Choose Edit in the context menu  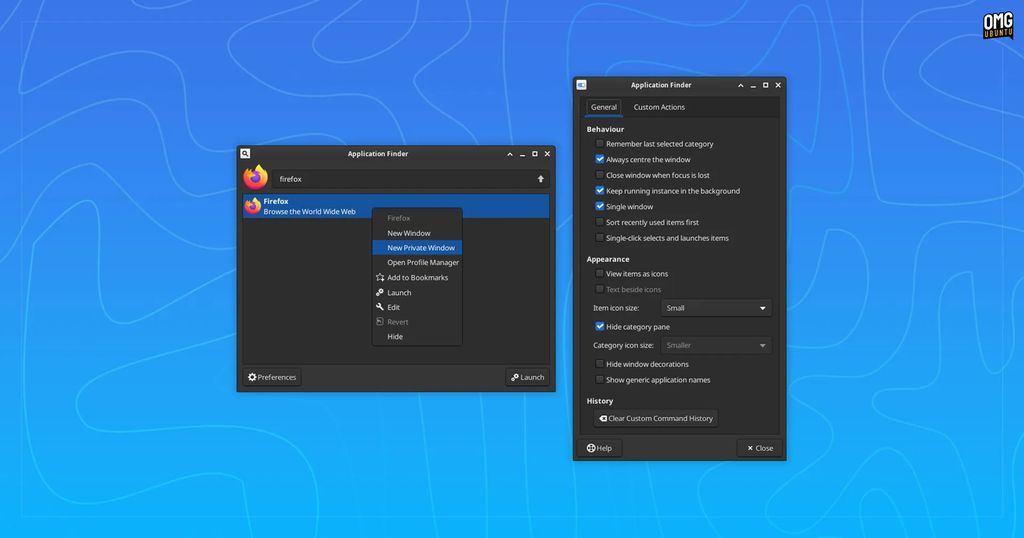tap(417, 307)
